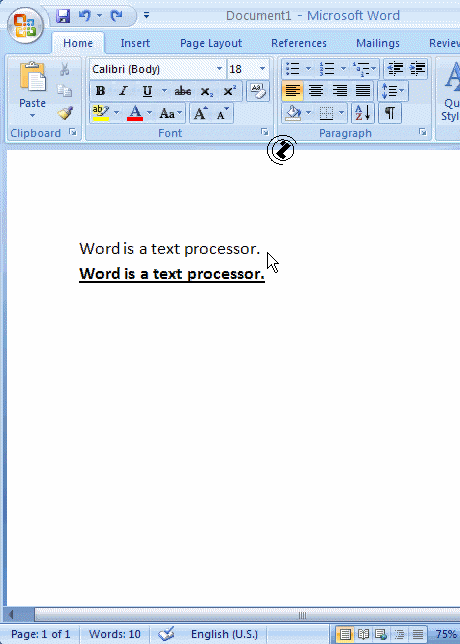Expand font color options arrow
460x644 pixels.
click(x=149, y=113)
